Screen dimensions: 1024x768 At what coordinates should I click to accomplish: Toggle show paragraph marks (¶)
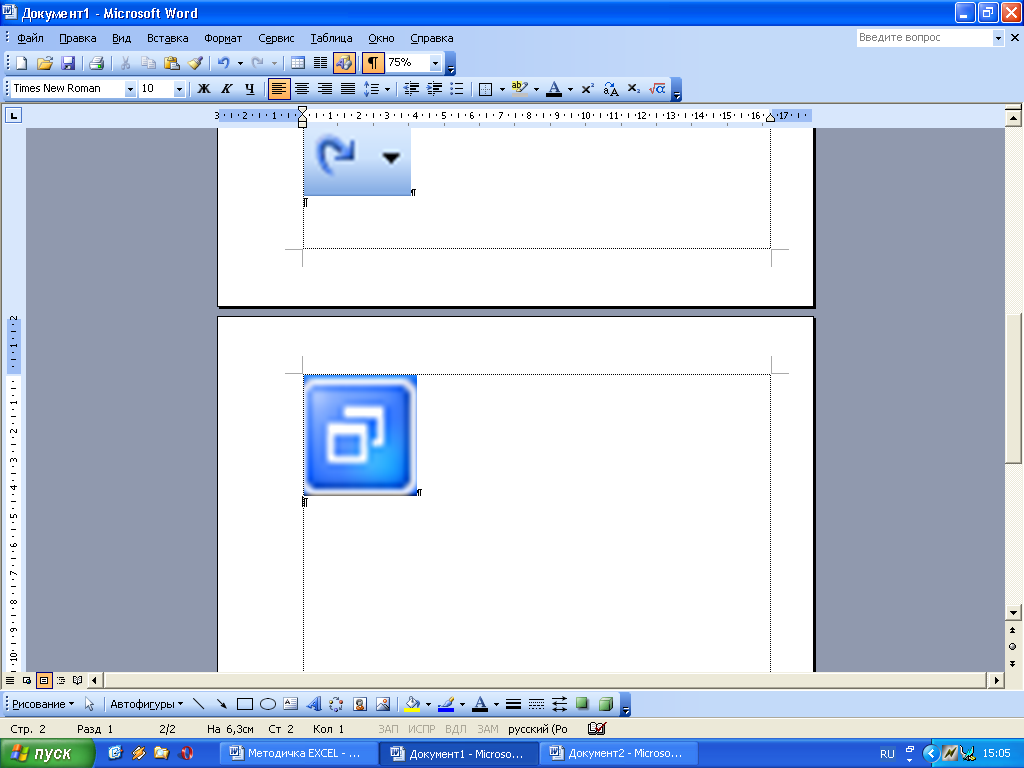(x=372, y=63)
